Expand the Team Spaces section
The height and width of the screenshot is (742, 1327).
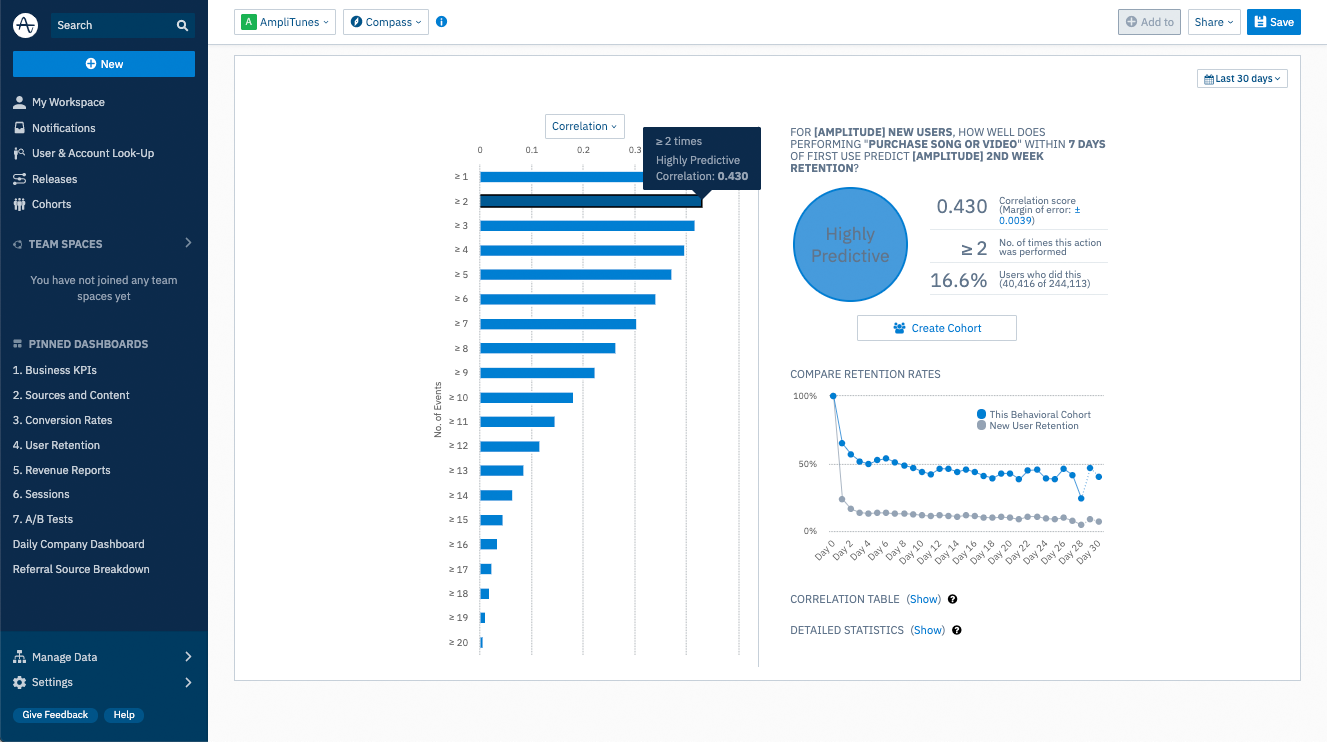[x=188, y=243]
